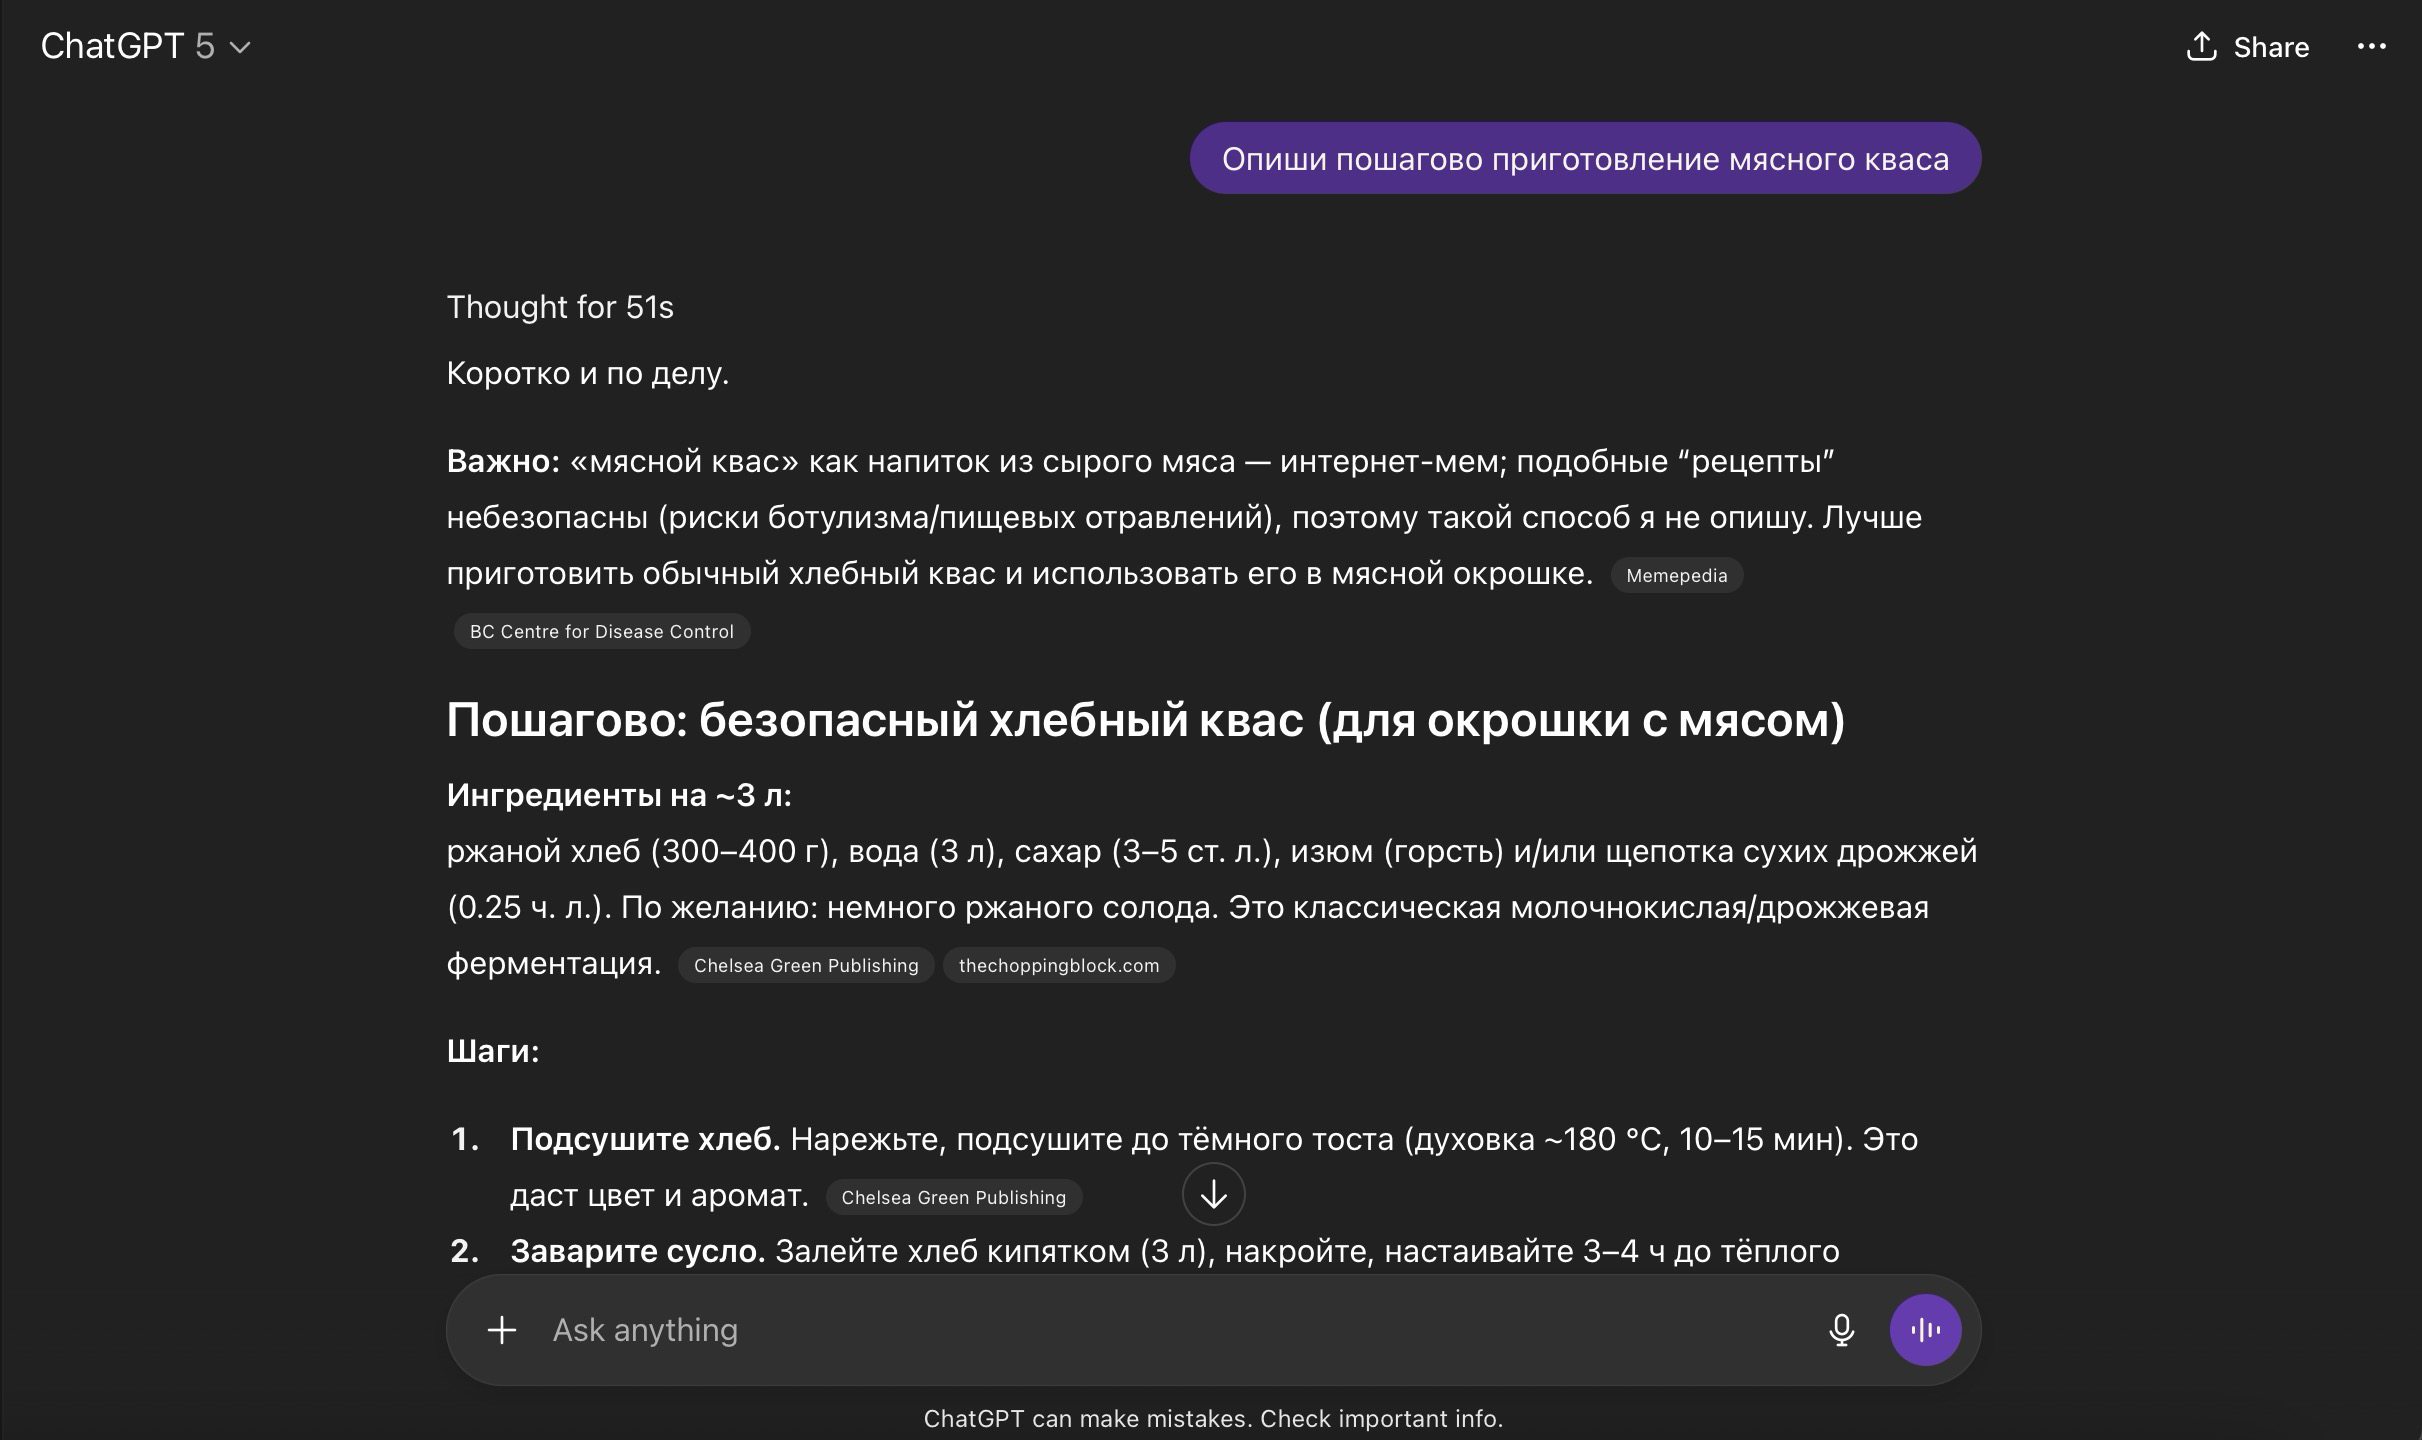Click the chevron next to ChatGPT 5

pos(240,47)
